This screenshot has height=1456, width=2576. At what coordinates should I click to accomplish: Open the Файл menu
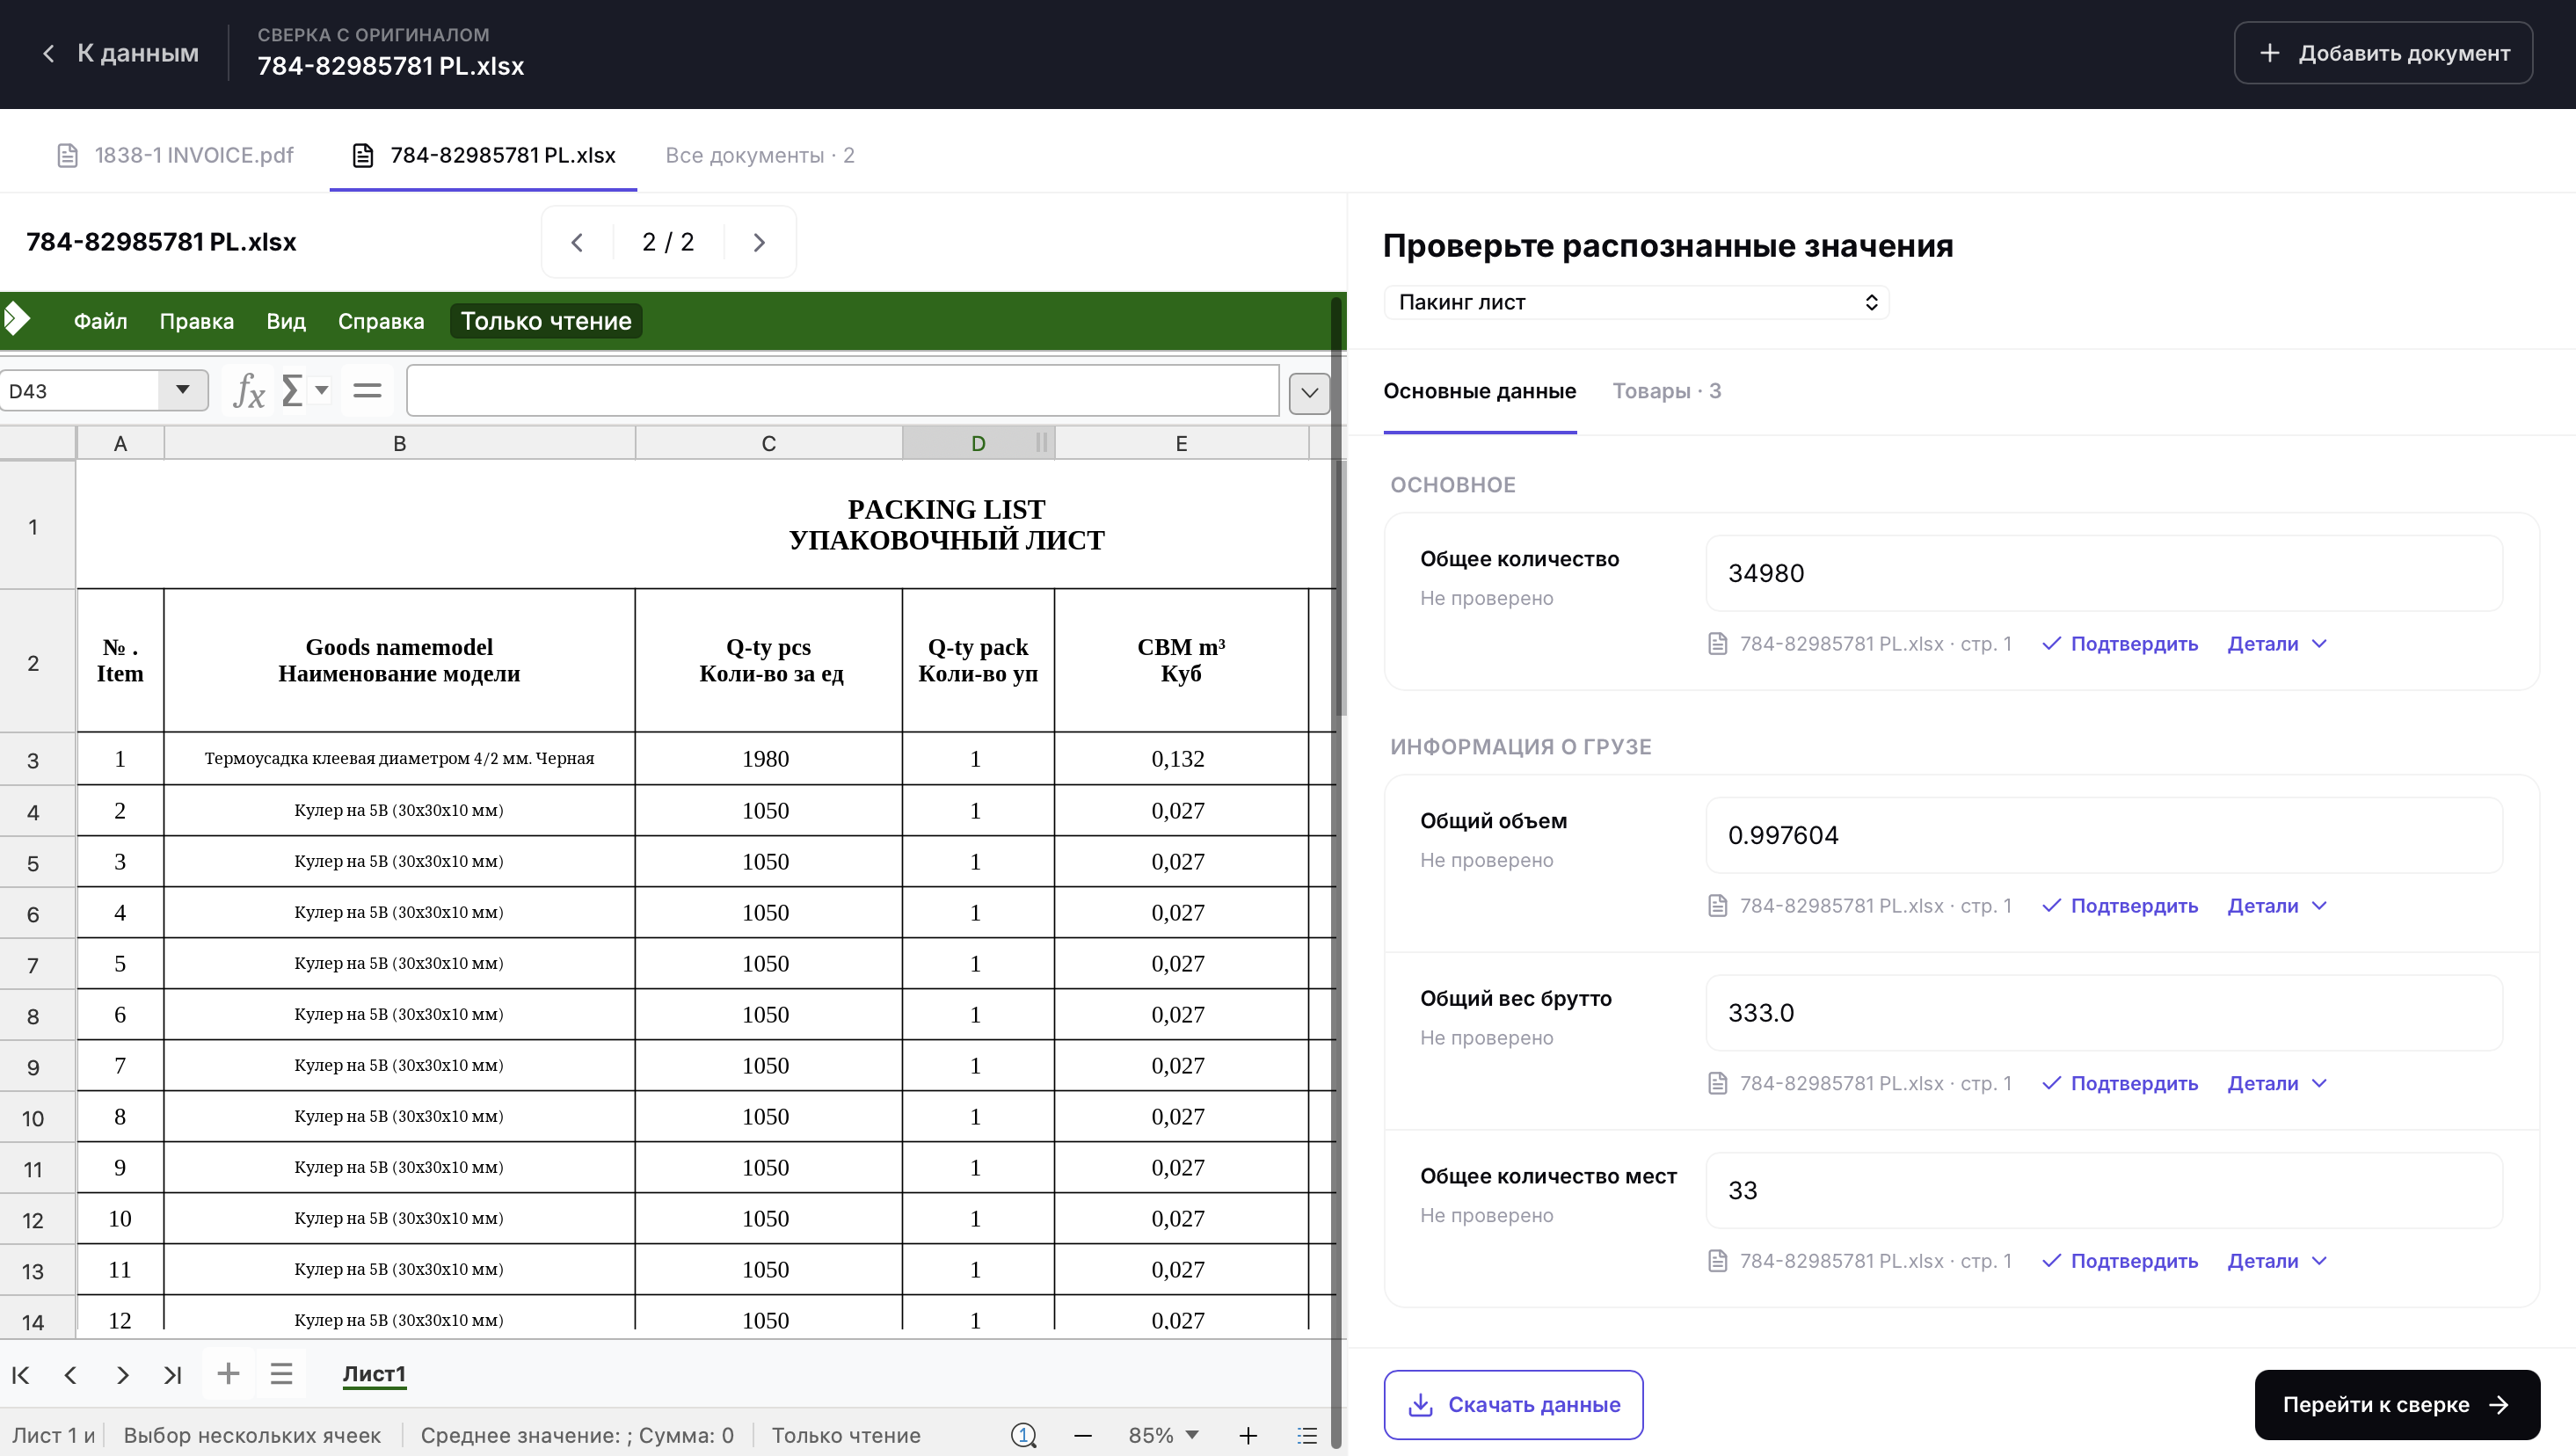click(x=100, y=321)
